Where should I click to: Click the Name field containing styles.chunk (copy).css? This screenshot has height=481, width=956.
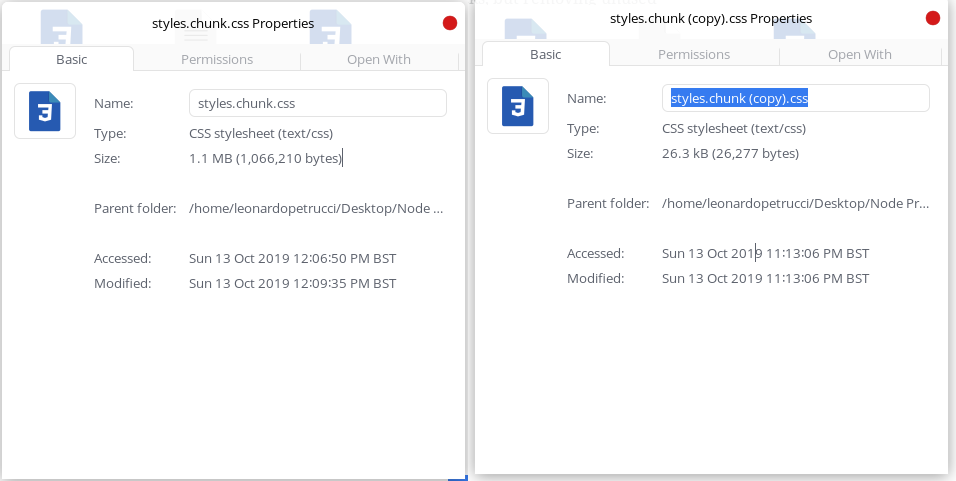[x=795, y=98]
